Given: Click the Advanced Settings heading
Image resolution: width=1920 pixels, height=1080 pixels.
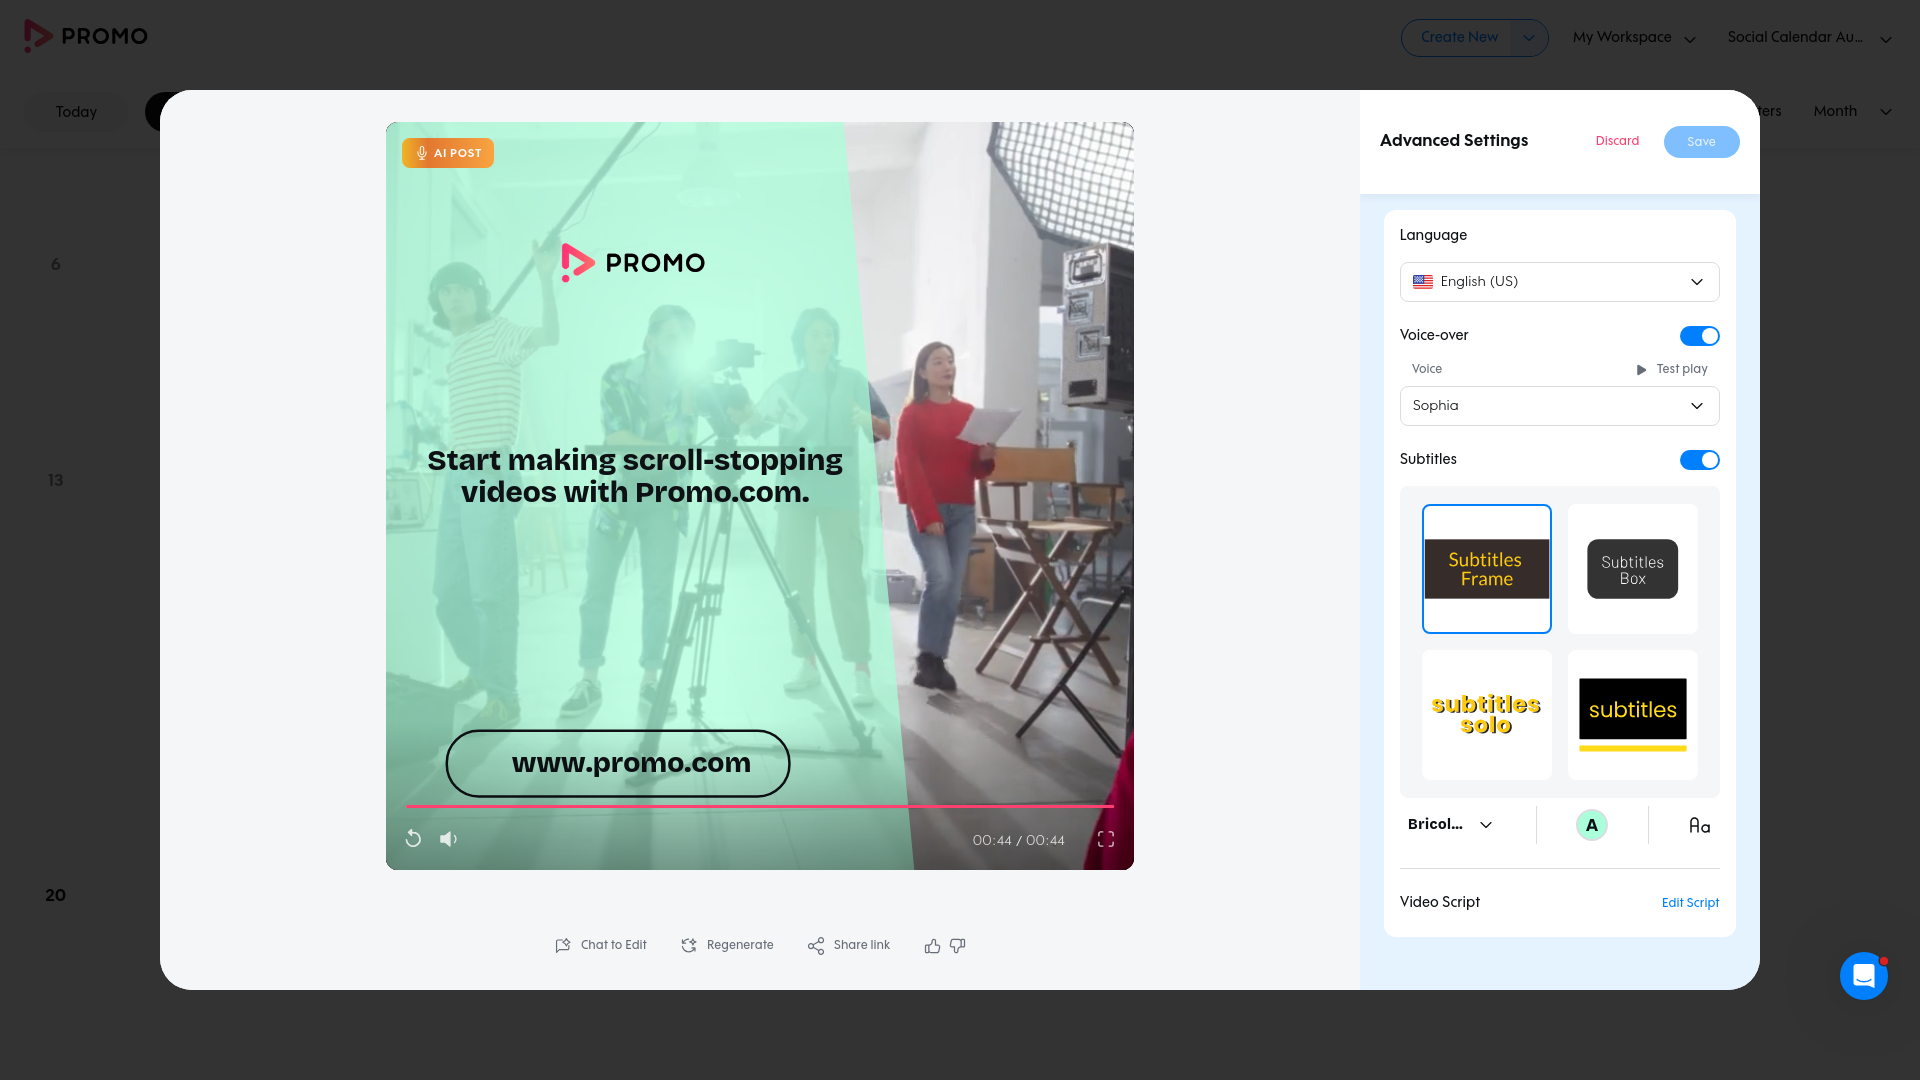Looking at the screenshot, I should pyautogui.click(x=1453, y=140).
